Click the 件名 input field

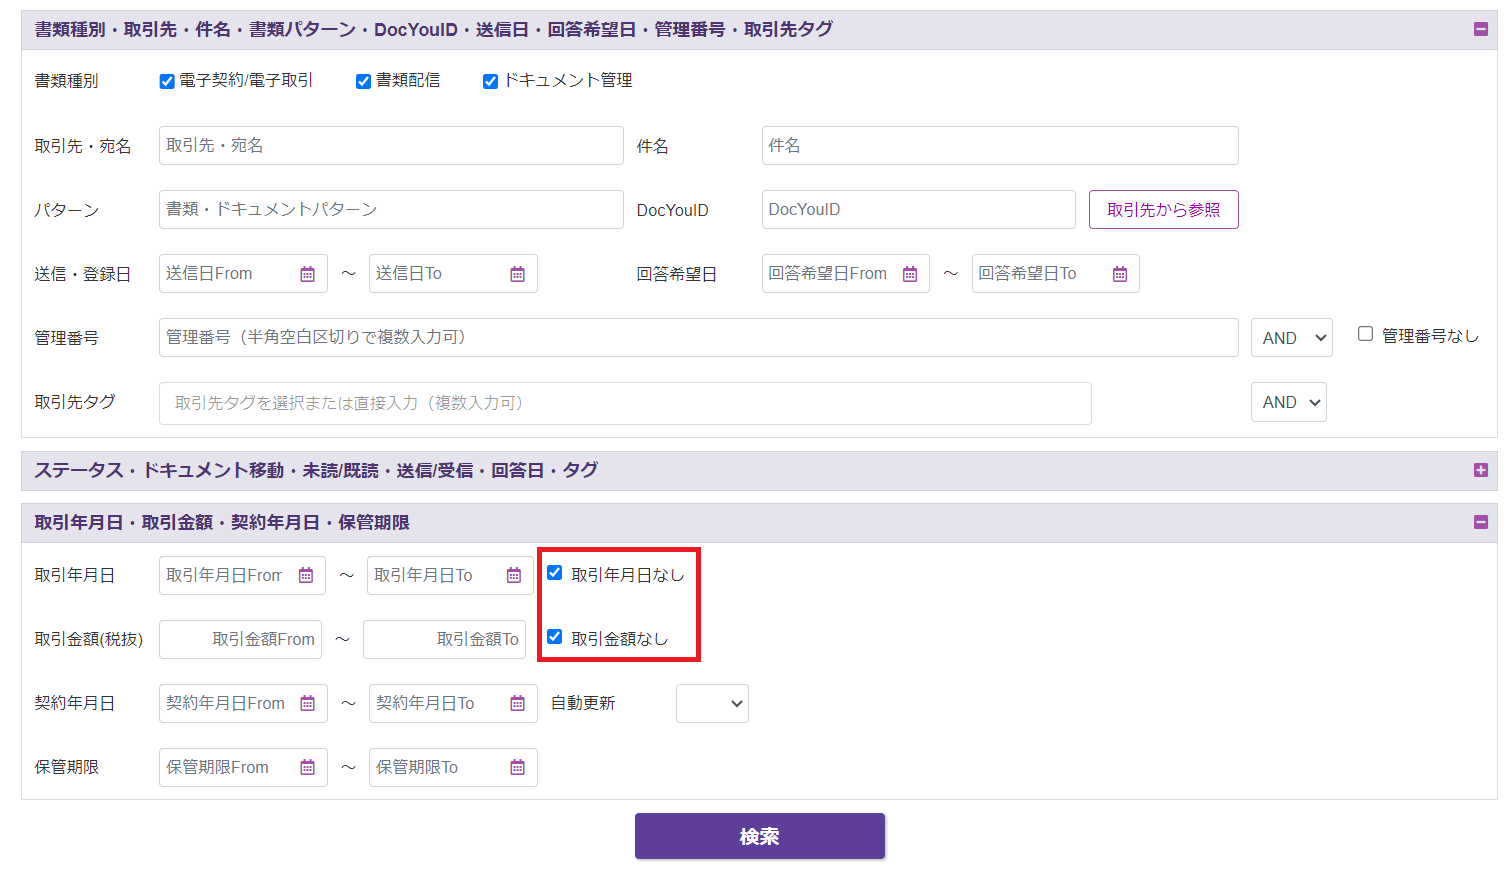click(x=999, y=146)
